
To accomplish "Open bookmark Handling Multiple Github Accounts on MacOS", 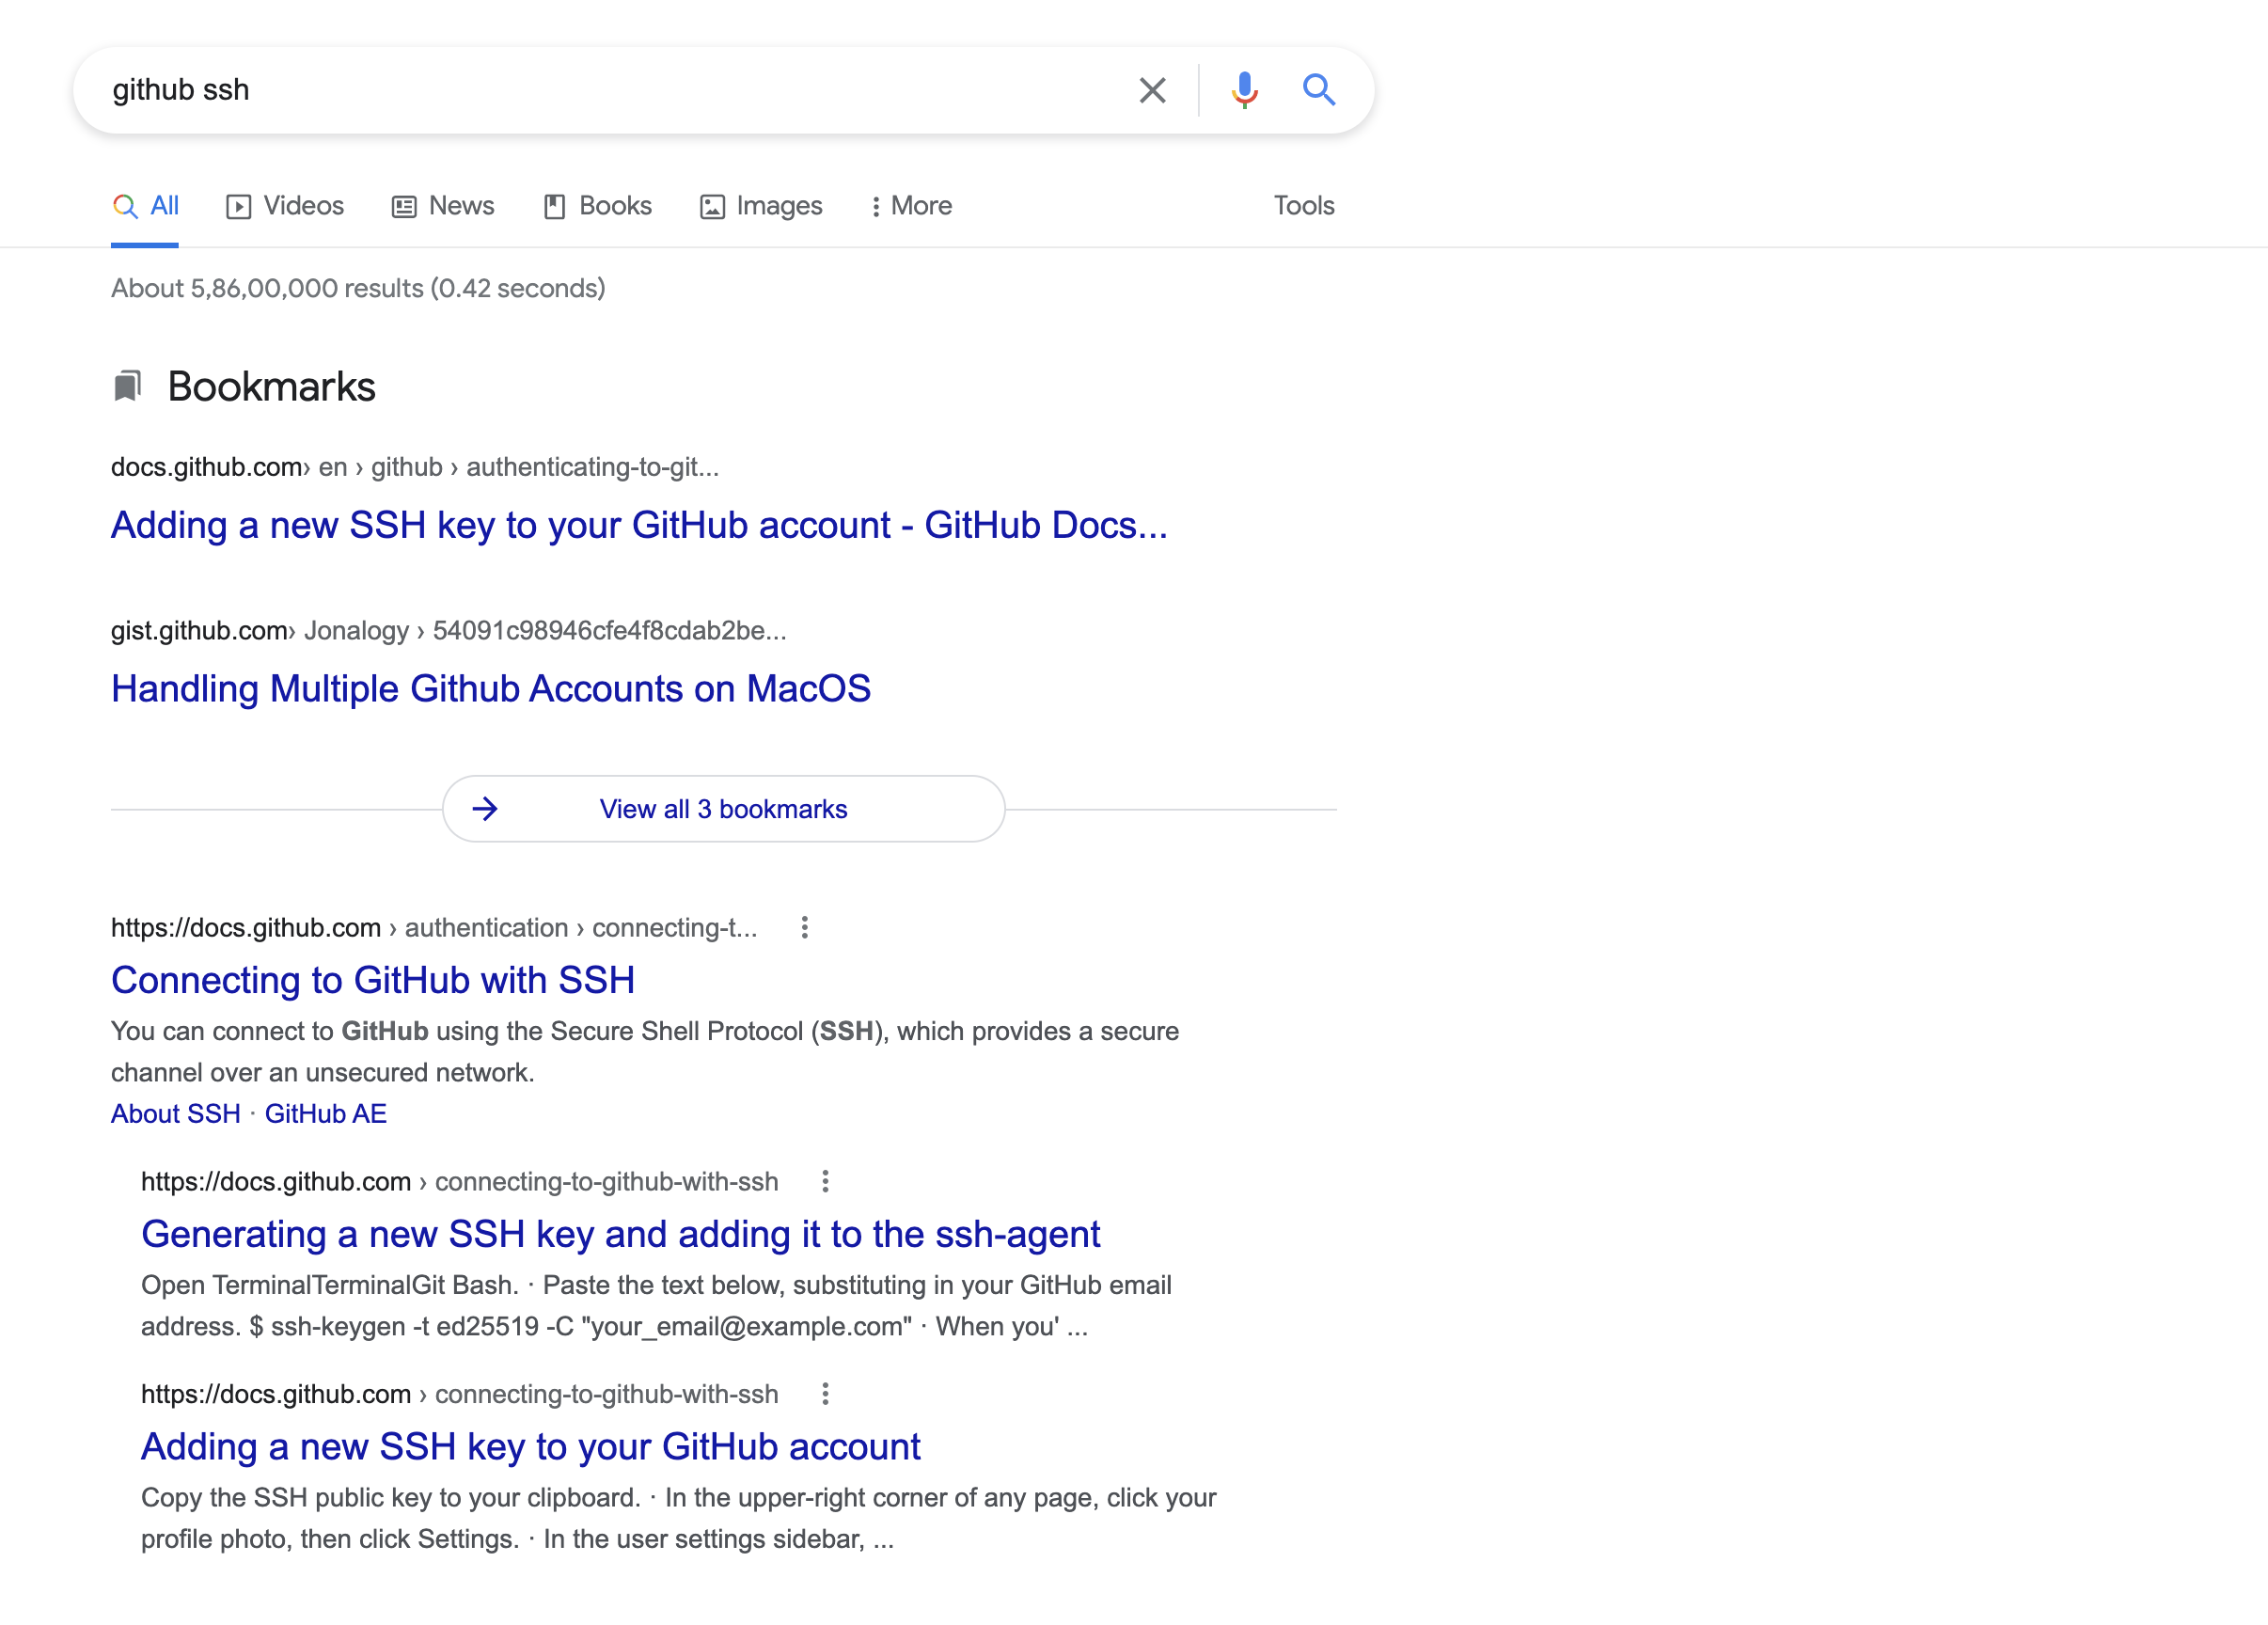I will tap(491, 689).
